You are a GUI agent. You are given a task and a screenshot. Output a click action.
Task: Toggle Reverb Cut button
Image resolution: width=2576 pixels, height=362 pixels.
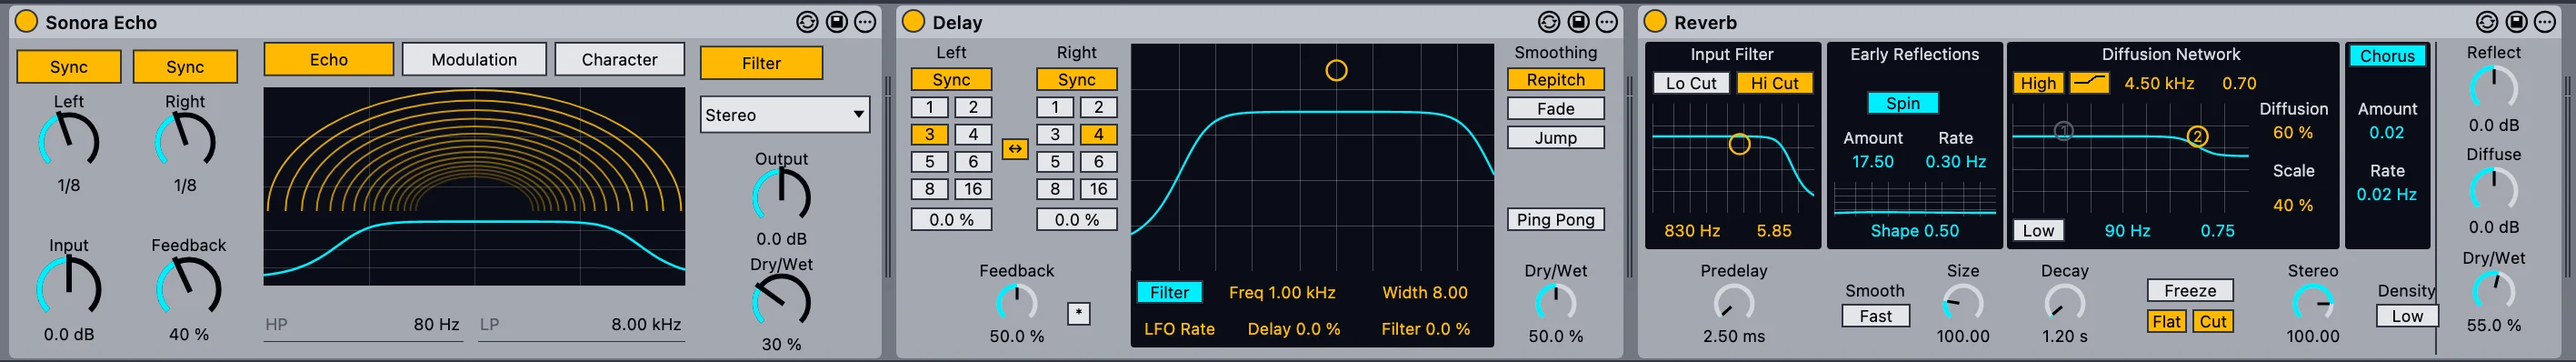2213,321
